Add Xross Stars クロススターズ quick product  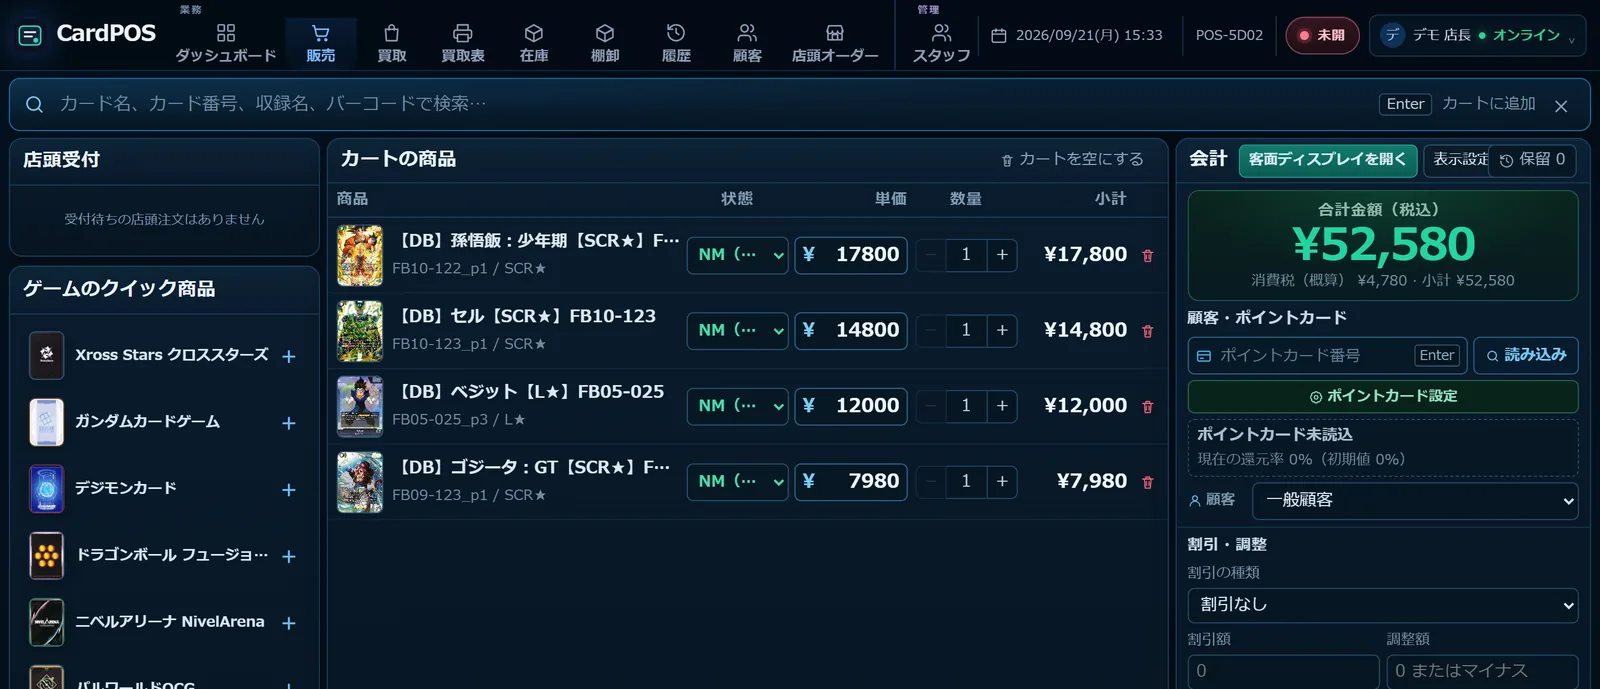tap(289, 356)
